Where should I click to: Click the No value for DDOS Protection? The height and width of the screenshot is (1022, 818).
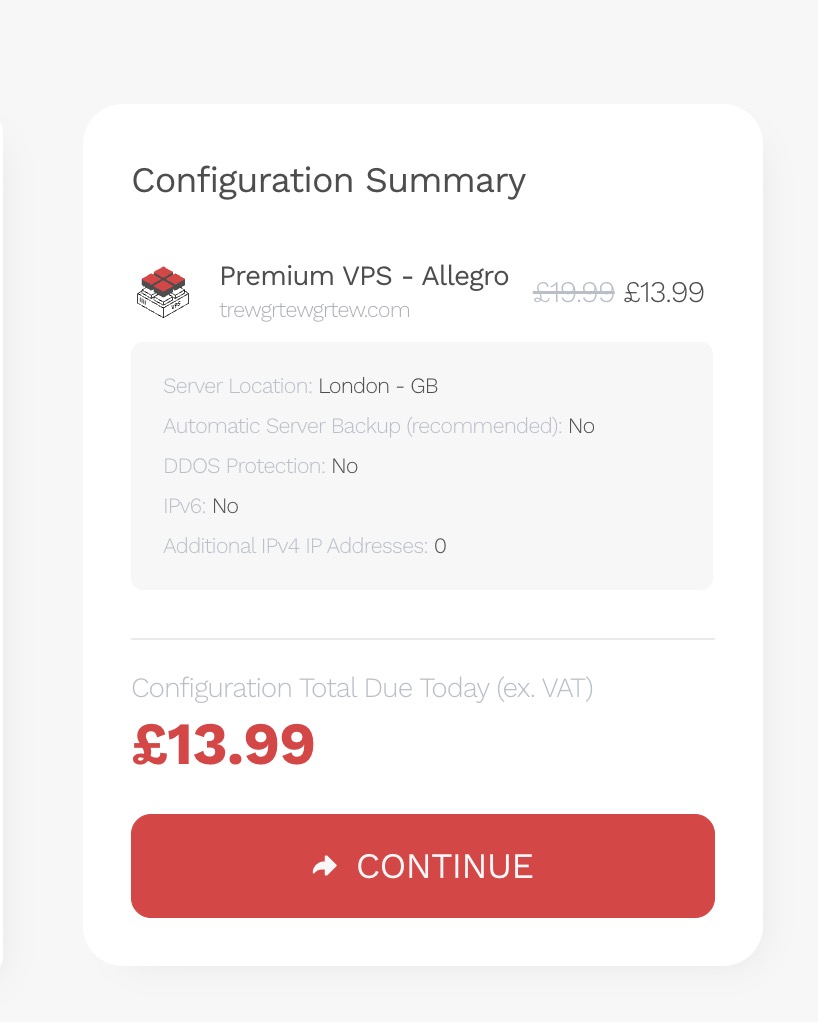click(x=344, y=466)
